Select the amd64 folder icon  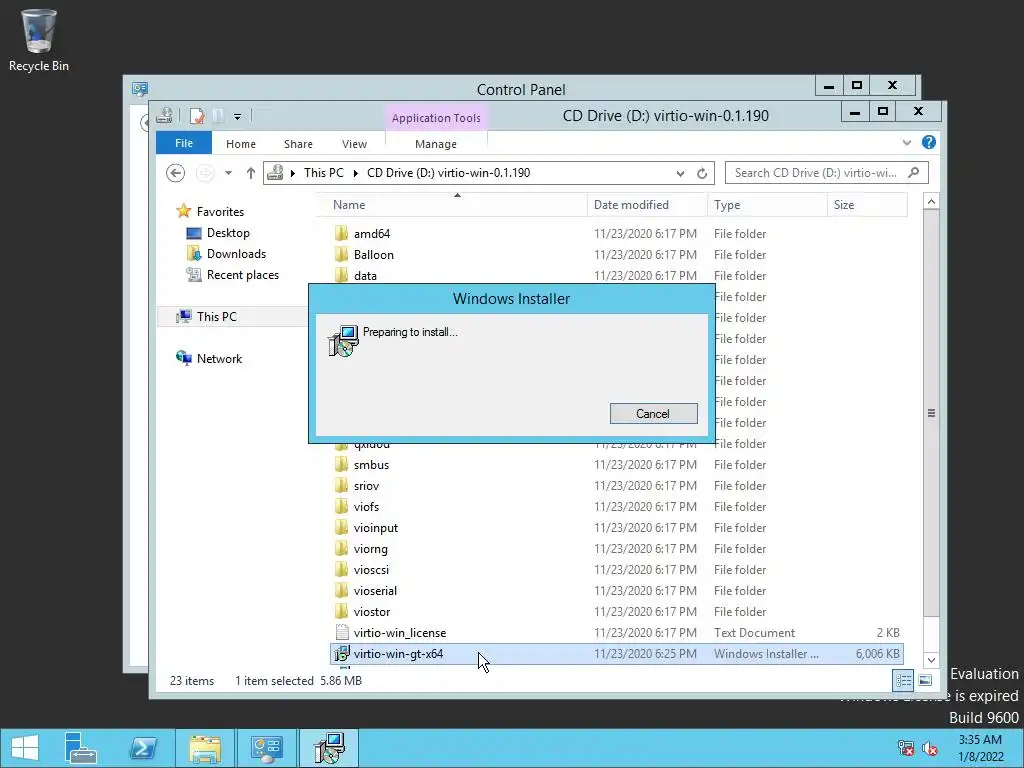click(341, 234)
